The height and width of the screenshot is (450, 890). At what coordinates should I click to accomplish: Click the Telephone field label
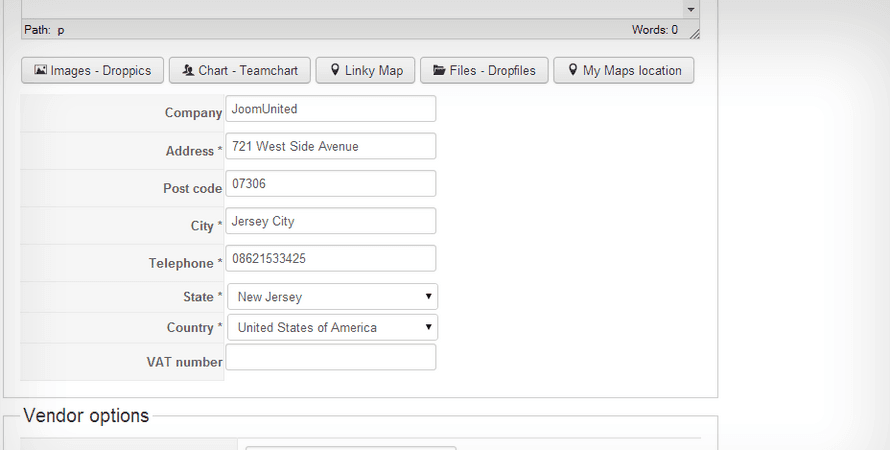[181, 263]
